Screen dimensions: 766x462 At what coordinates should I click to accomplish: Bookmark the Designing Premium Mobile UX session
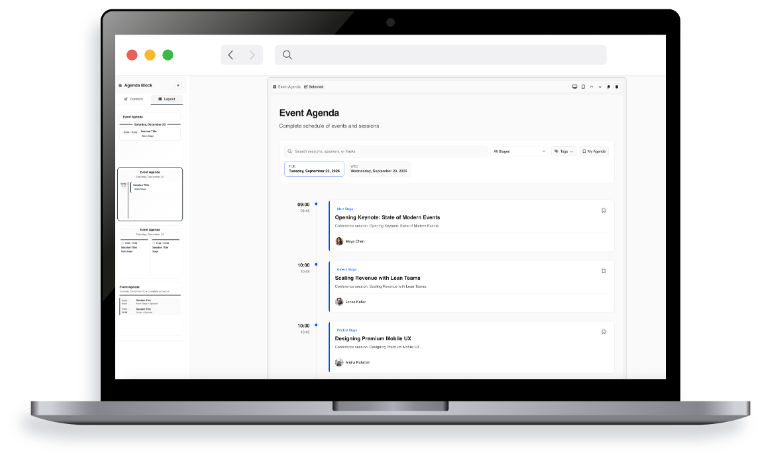[604, 332]
